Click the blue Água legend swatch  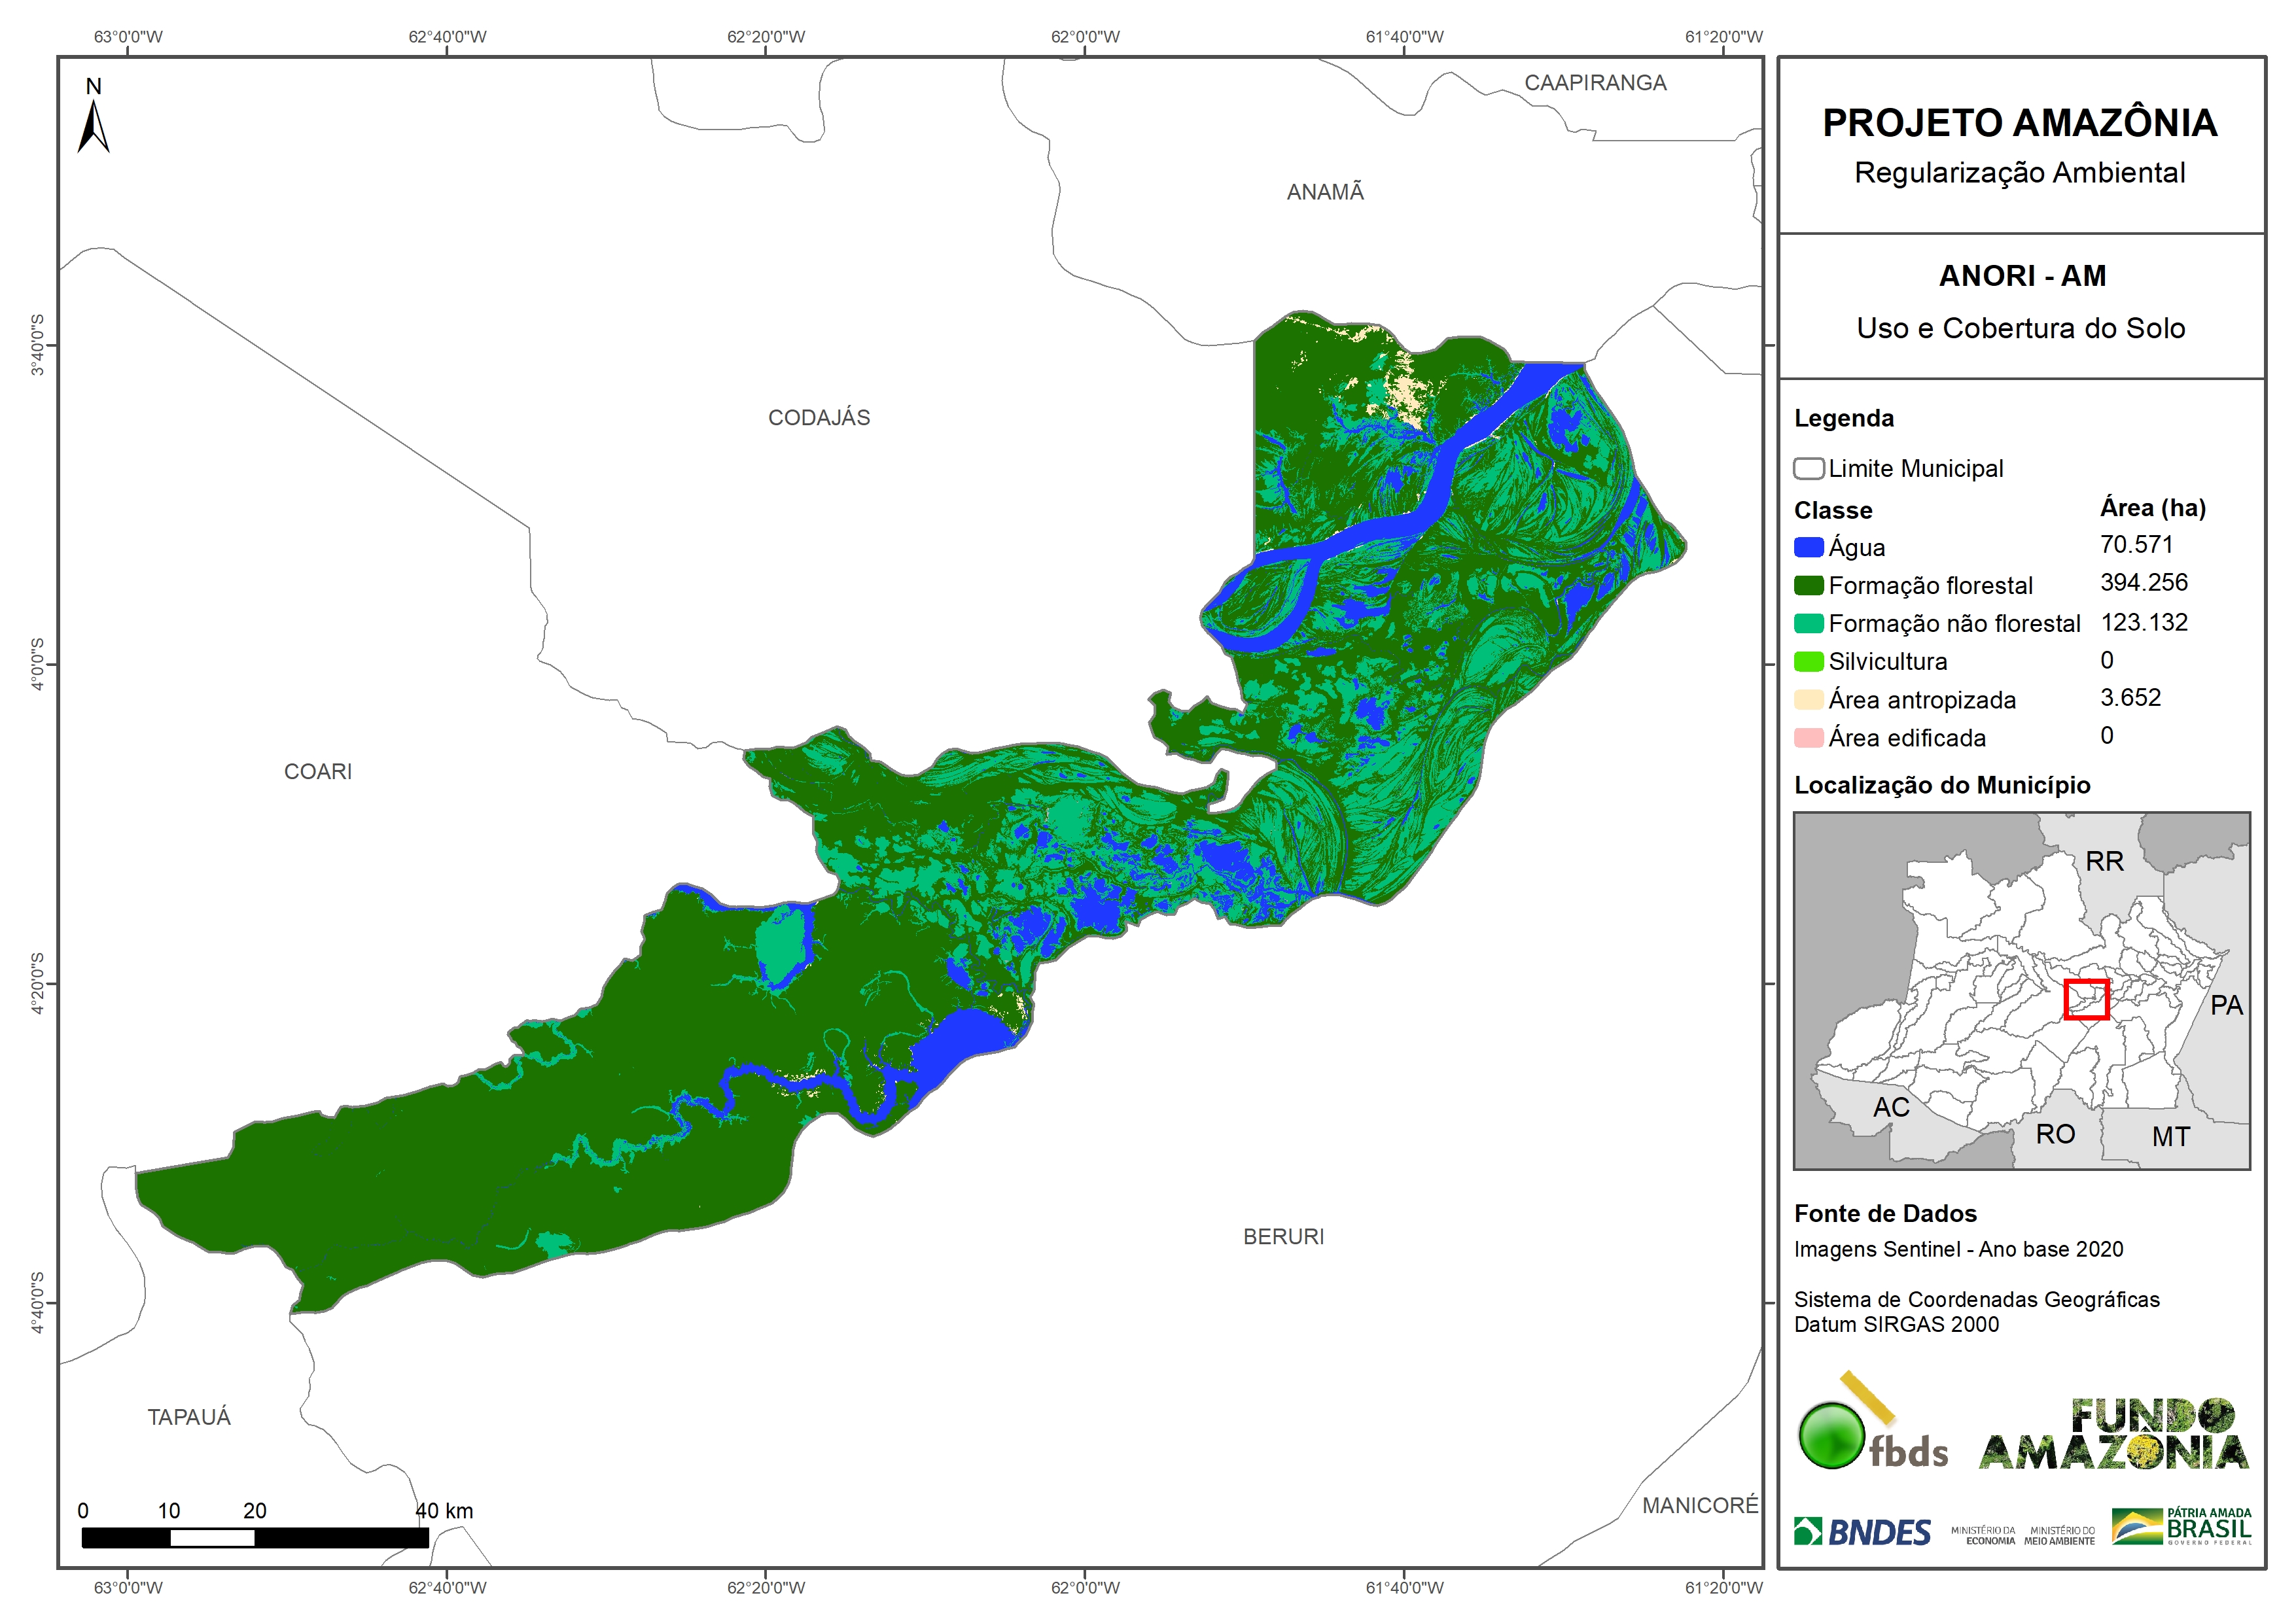pyautogui.click(x=1808, y=547)
